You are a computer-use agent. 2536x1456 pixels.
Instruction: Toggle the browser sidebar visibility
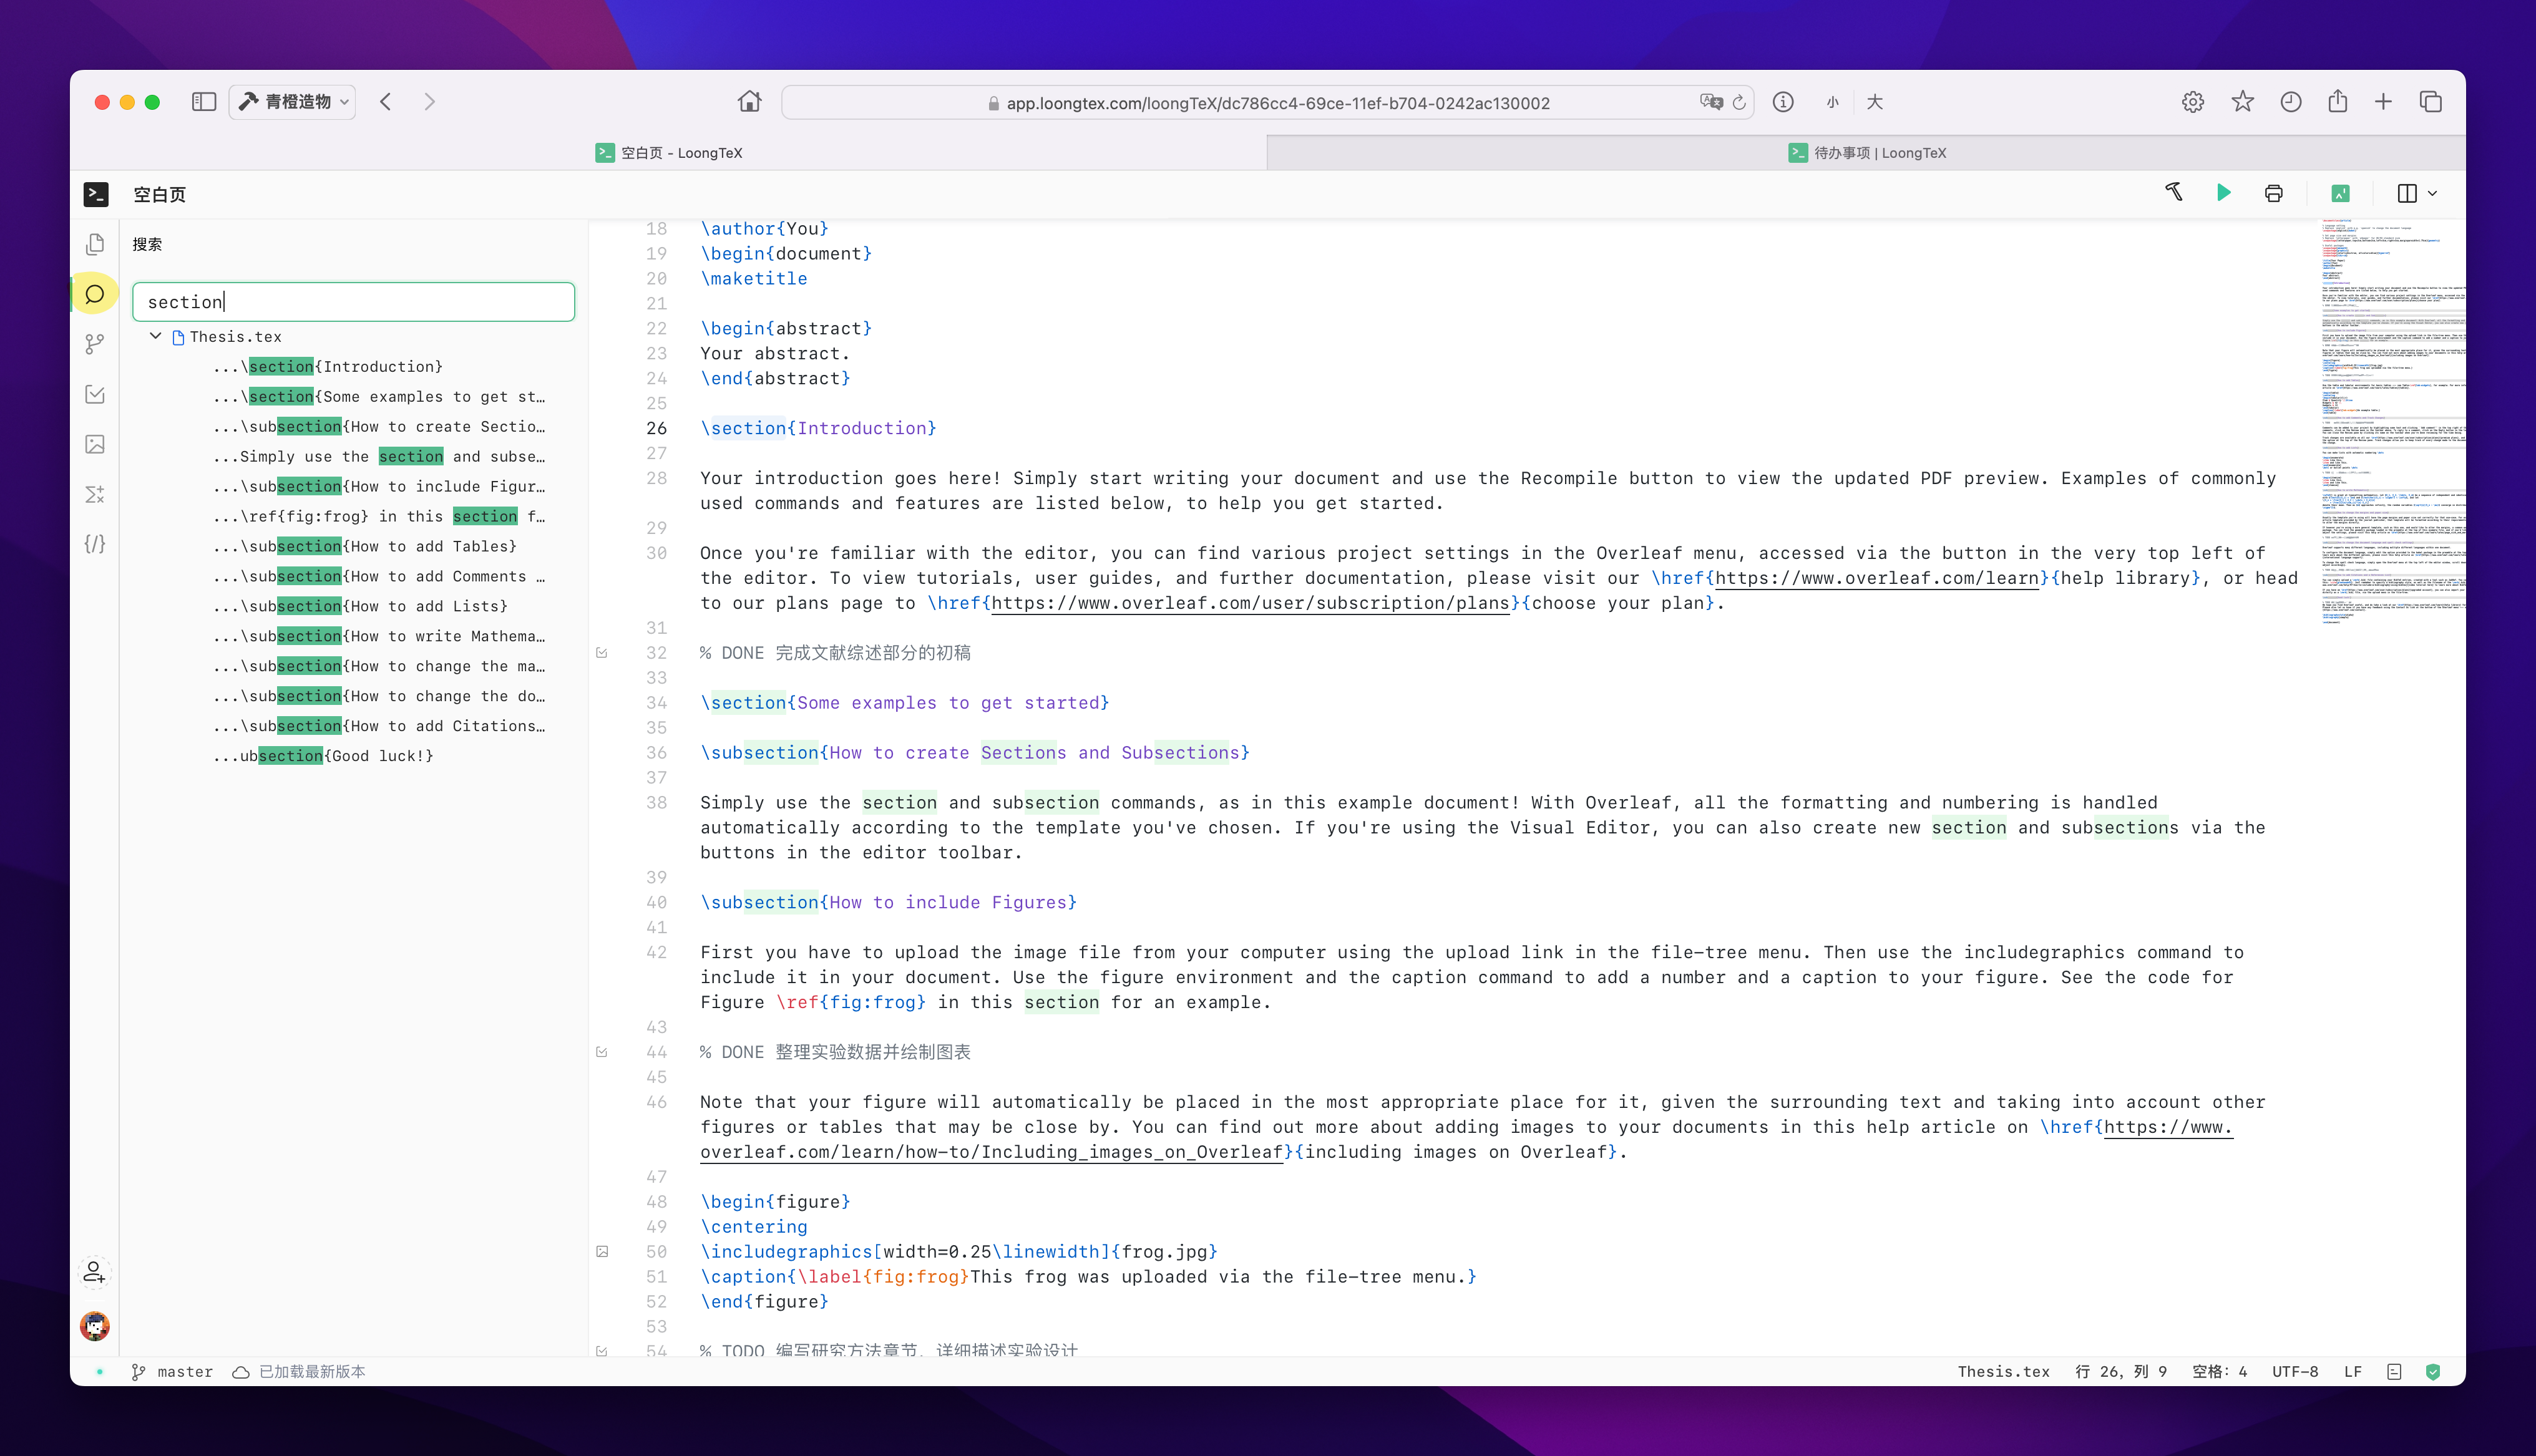click(204, 102)
